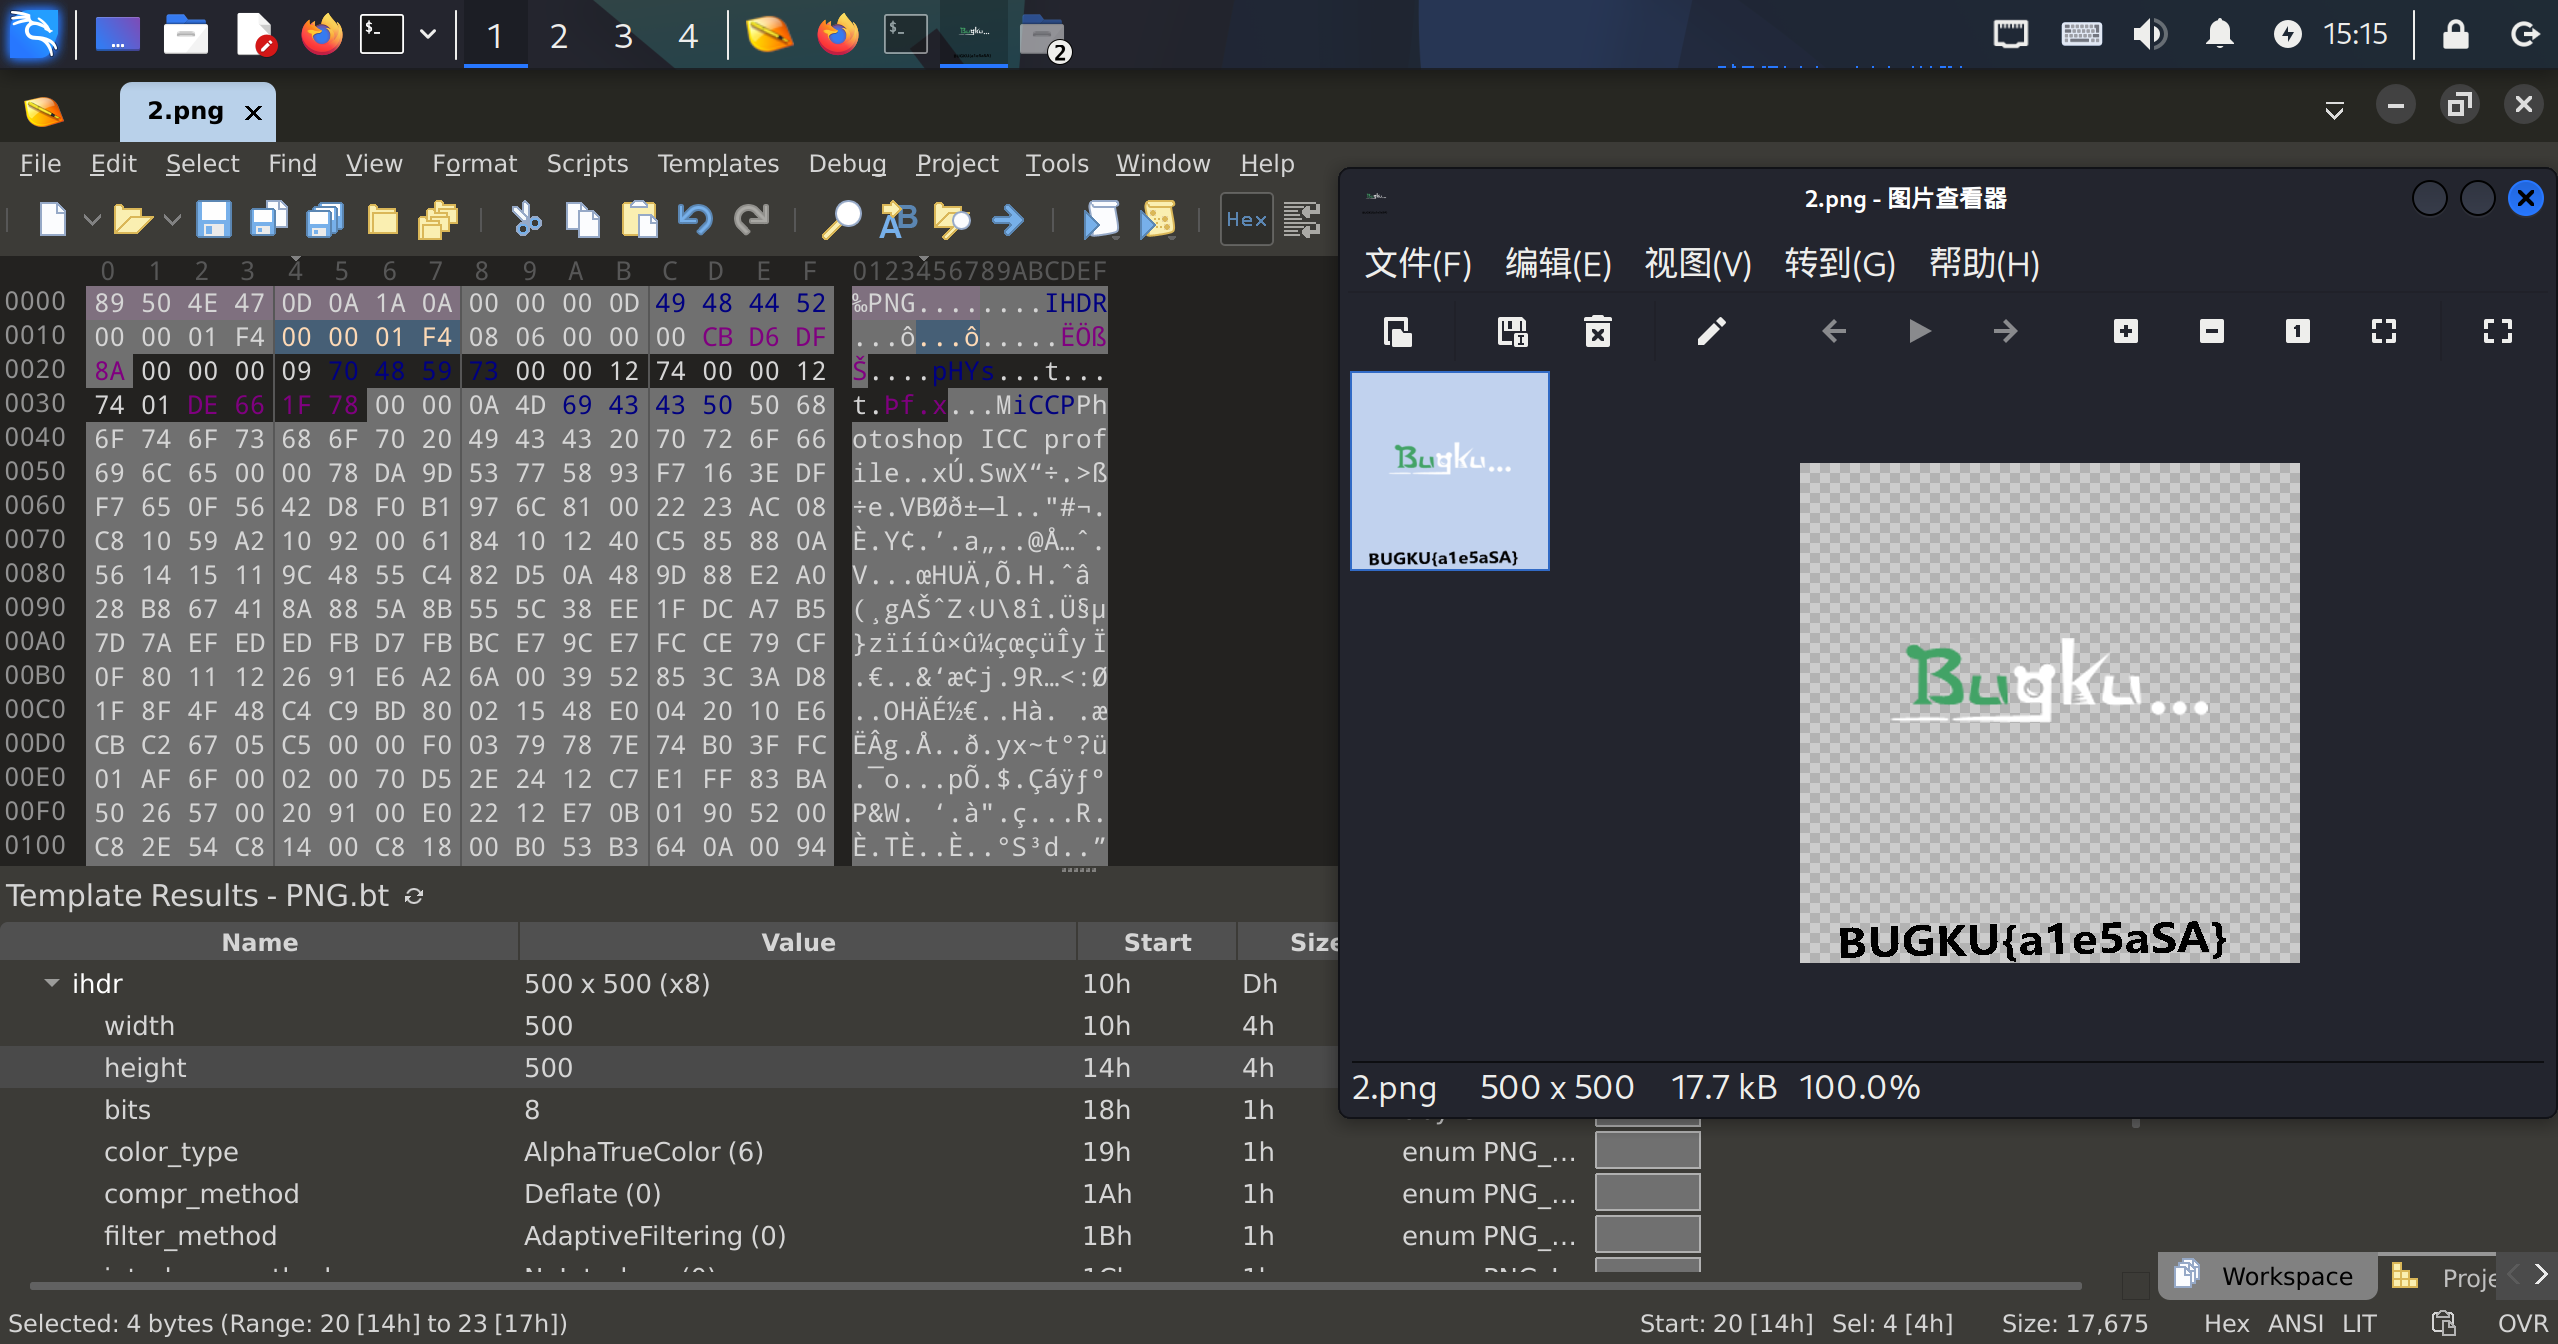Open the 视图(V) menu in viewer
This screenshot has height=1344, width=2558.
1697,264
